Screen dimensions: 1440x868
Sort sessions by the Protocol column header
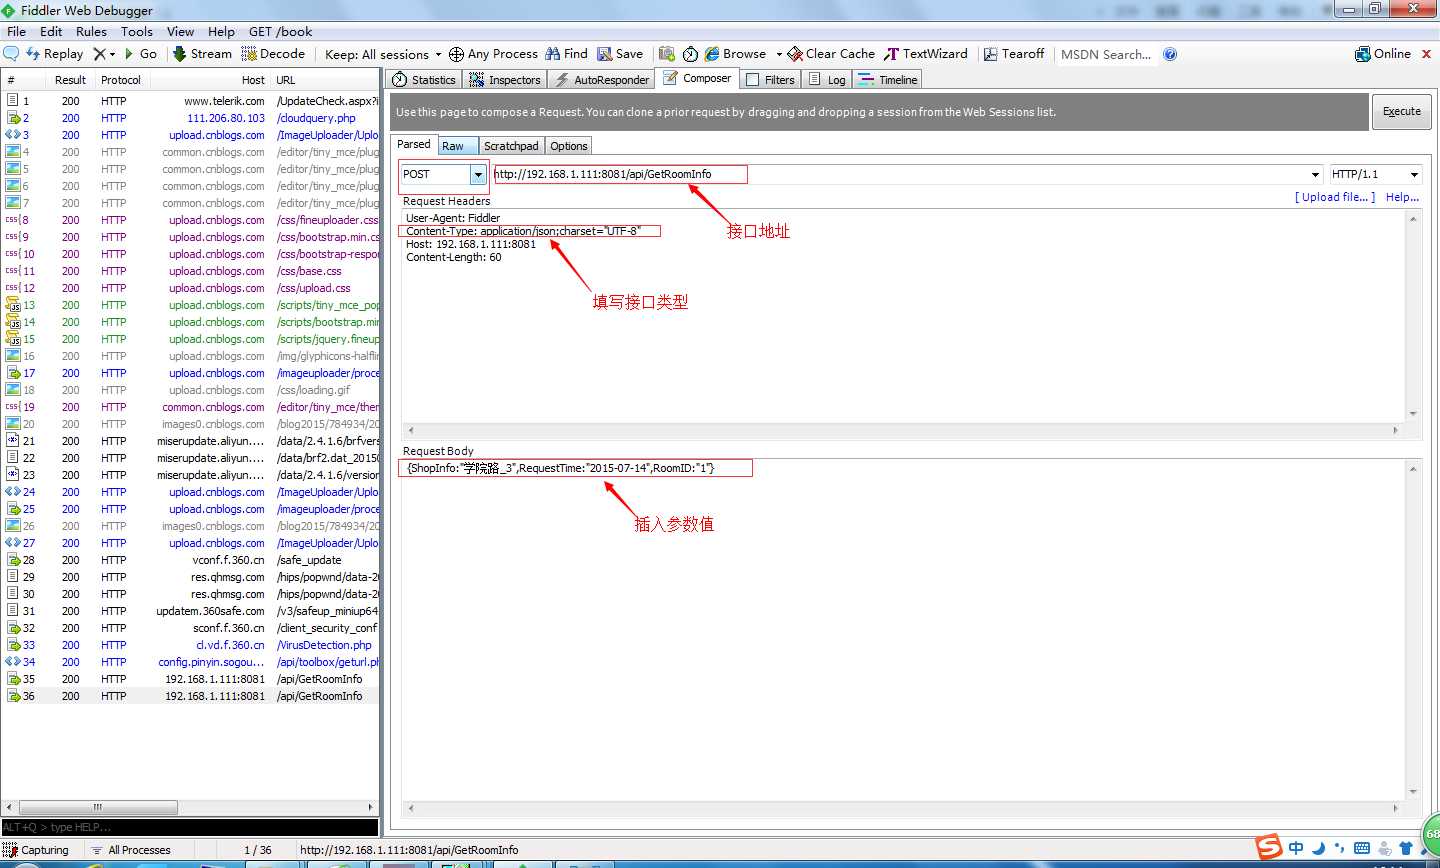coord(121,80)
